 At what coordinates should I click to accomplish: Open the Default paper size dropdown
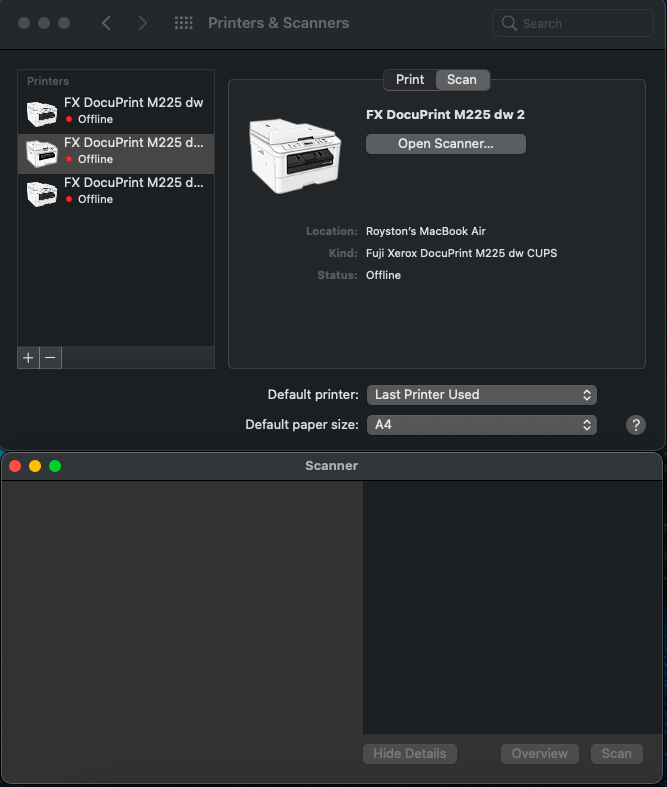click(x=482, y=425)
